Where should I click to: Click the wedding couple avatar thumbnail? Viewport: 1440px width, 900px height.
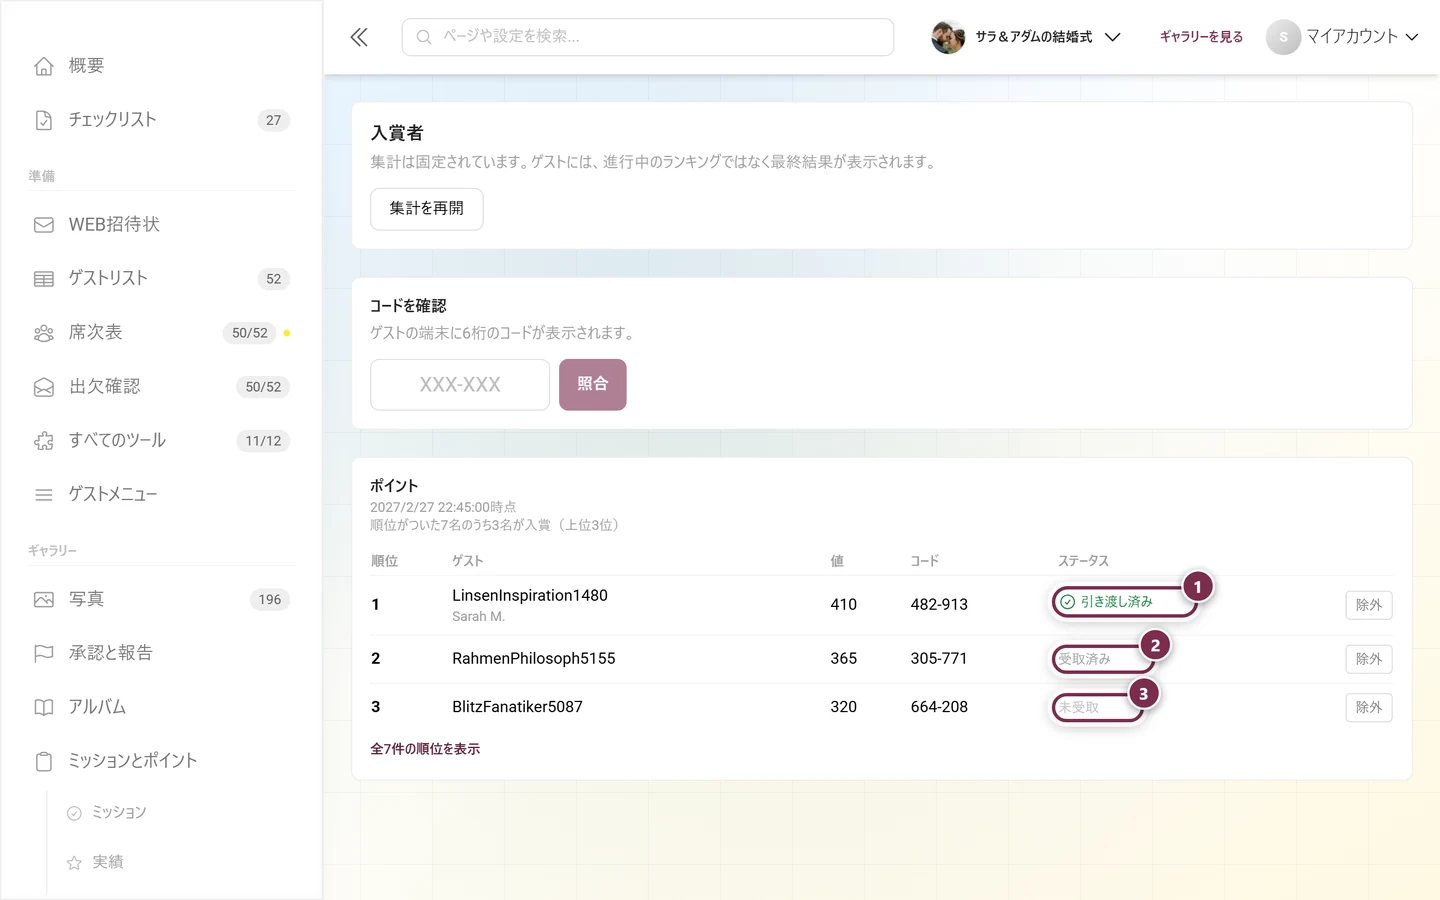[948, 37]
